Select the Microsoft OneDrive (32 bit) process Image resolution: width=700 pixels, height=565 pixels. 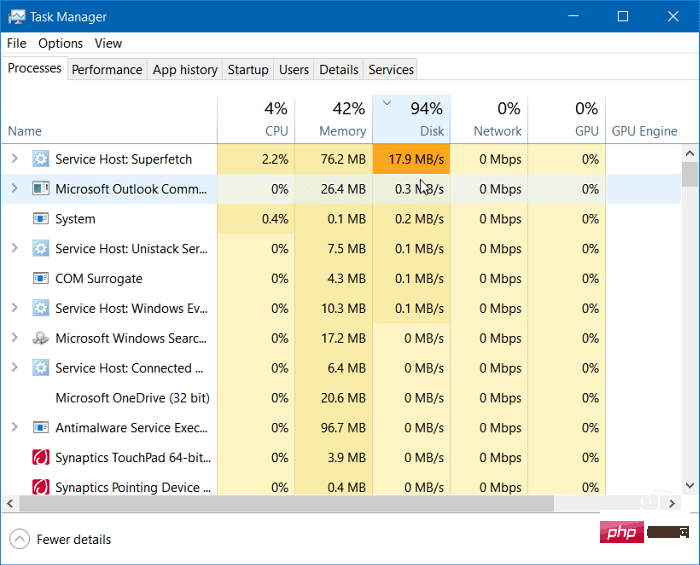pyautogui.click(x=133, y=398)
